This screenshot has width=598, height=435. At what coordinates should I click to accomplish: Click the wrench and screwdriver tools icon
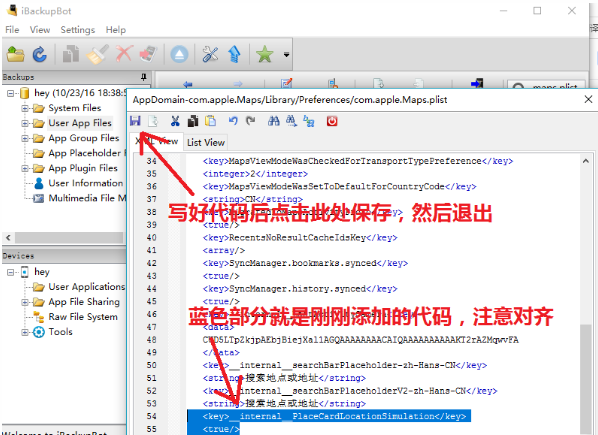210,54
